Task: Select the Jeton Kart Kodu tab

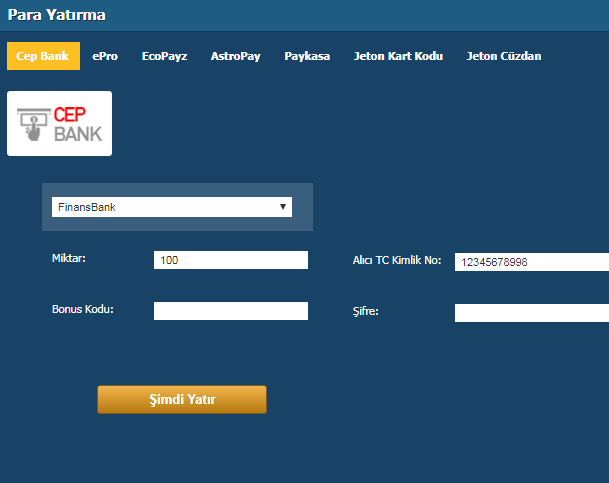Action: [x=398, y=56]
